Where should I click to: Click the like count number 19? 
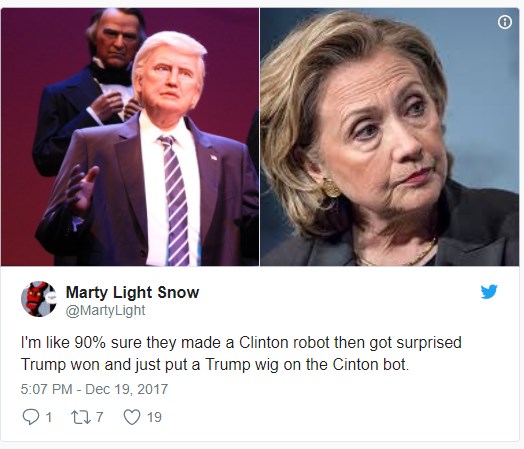tap(154, 417)
